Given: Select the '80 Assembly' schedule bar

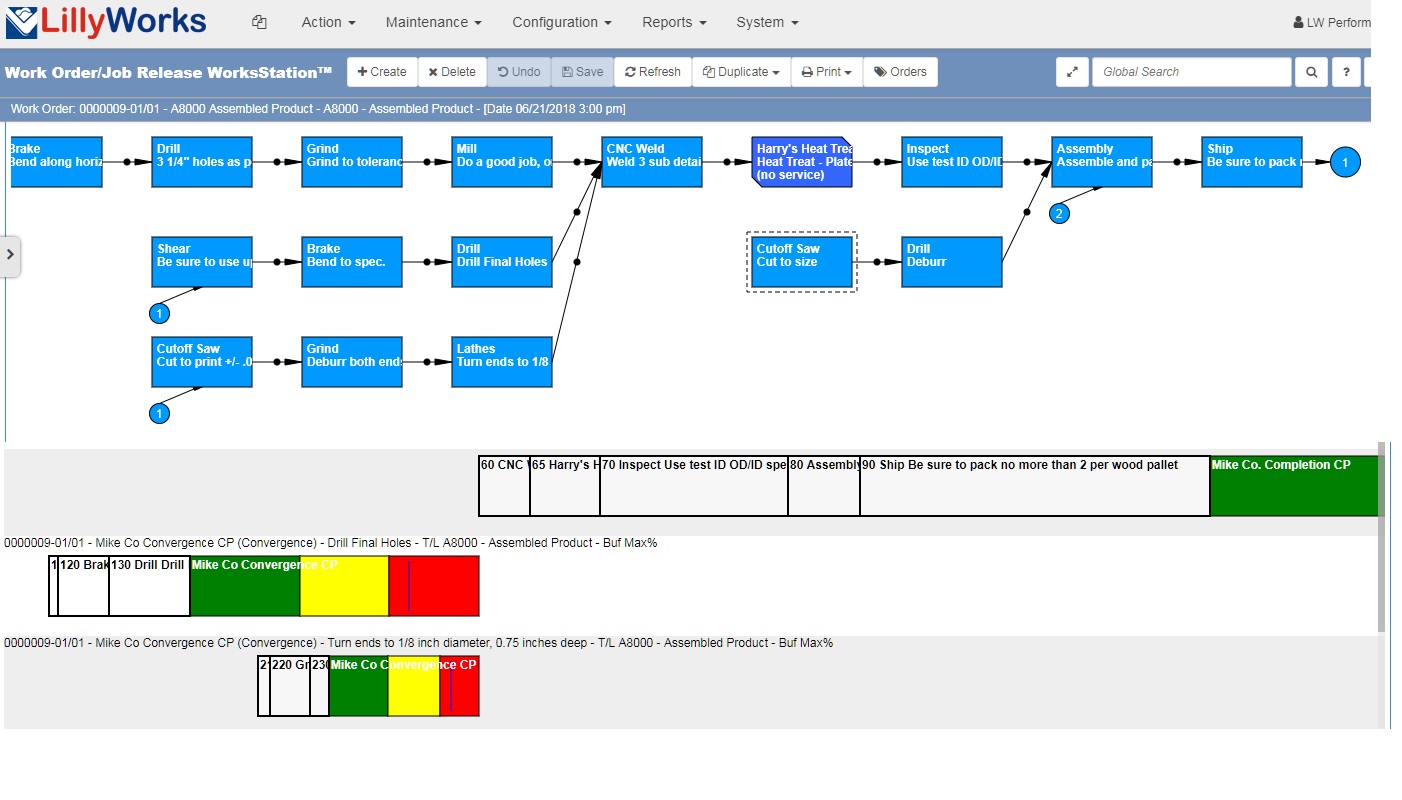Looking at the screenshot, I should [x=824, y=486].
